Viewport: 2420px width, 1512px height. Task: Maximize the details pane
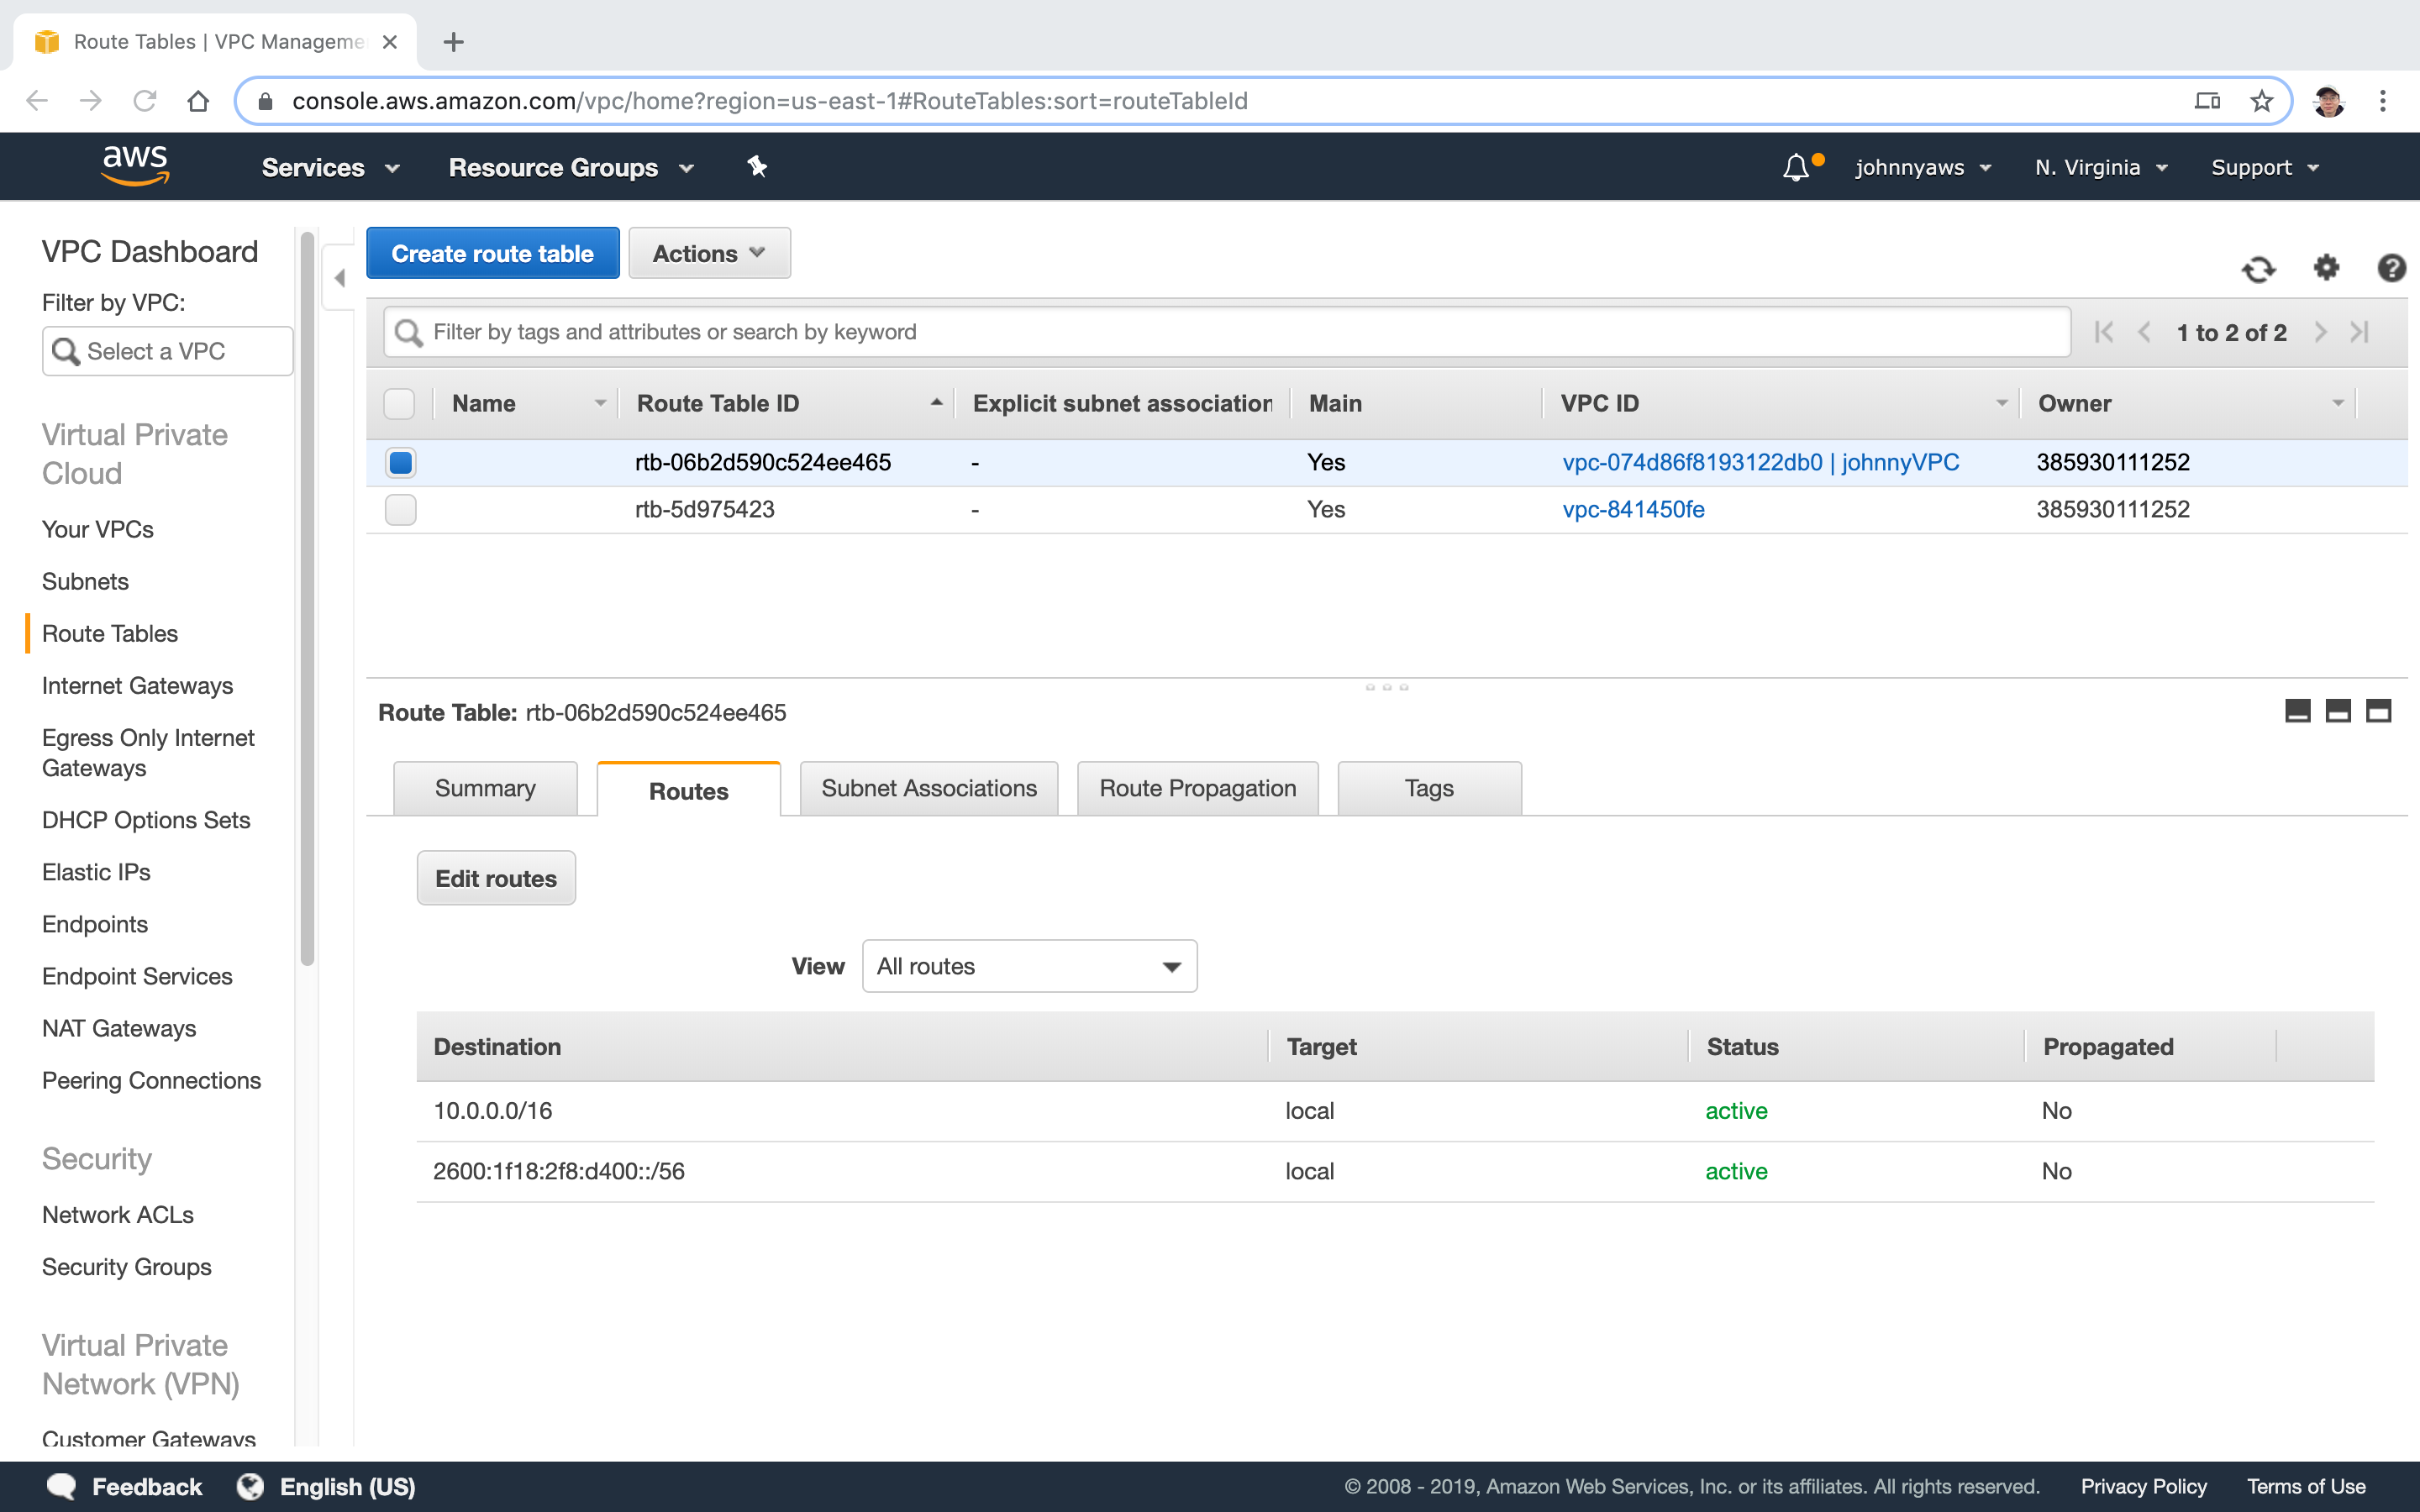(x=2378, y=711)
